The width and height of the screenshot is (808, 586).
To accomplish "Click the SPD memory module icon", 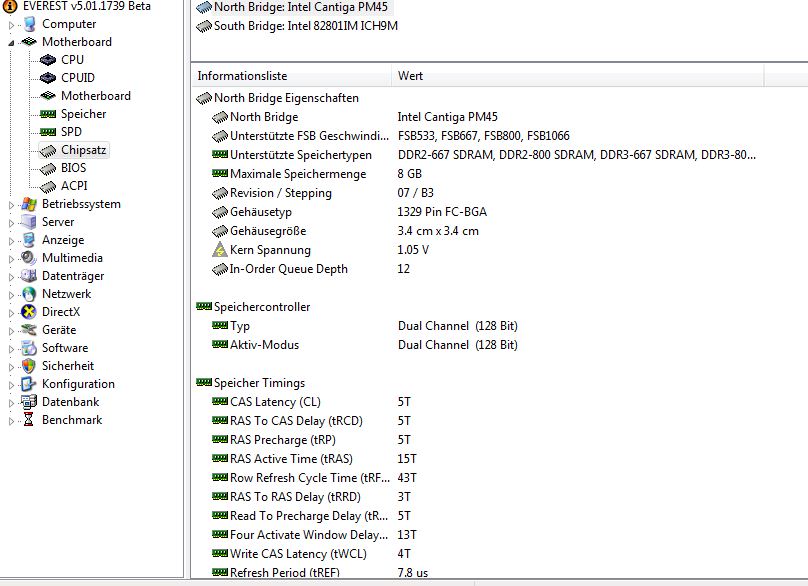I will 48,132.
